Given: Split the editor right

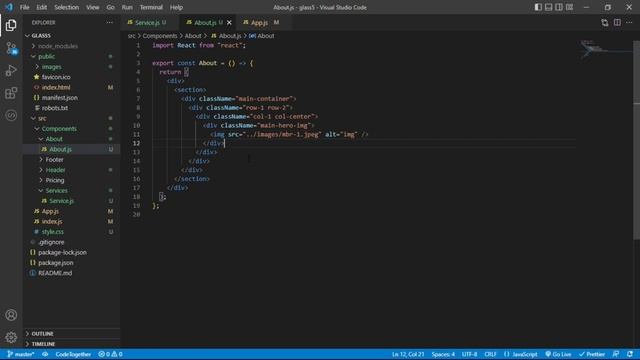Looking at the screenshot, I should 617,23.
